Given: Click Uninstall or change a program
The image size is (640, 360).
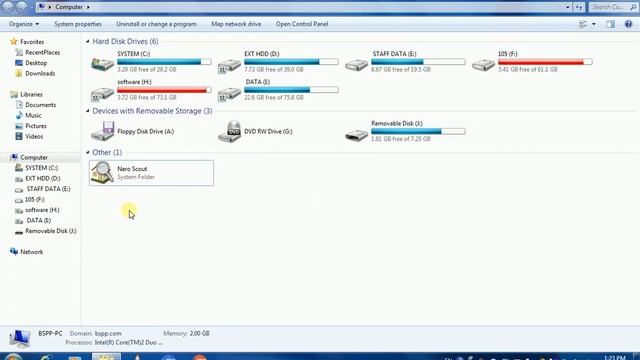Looking at the screenshot, I should [156, 24].
